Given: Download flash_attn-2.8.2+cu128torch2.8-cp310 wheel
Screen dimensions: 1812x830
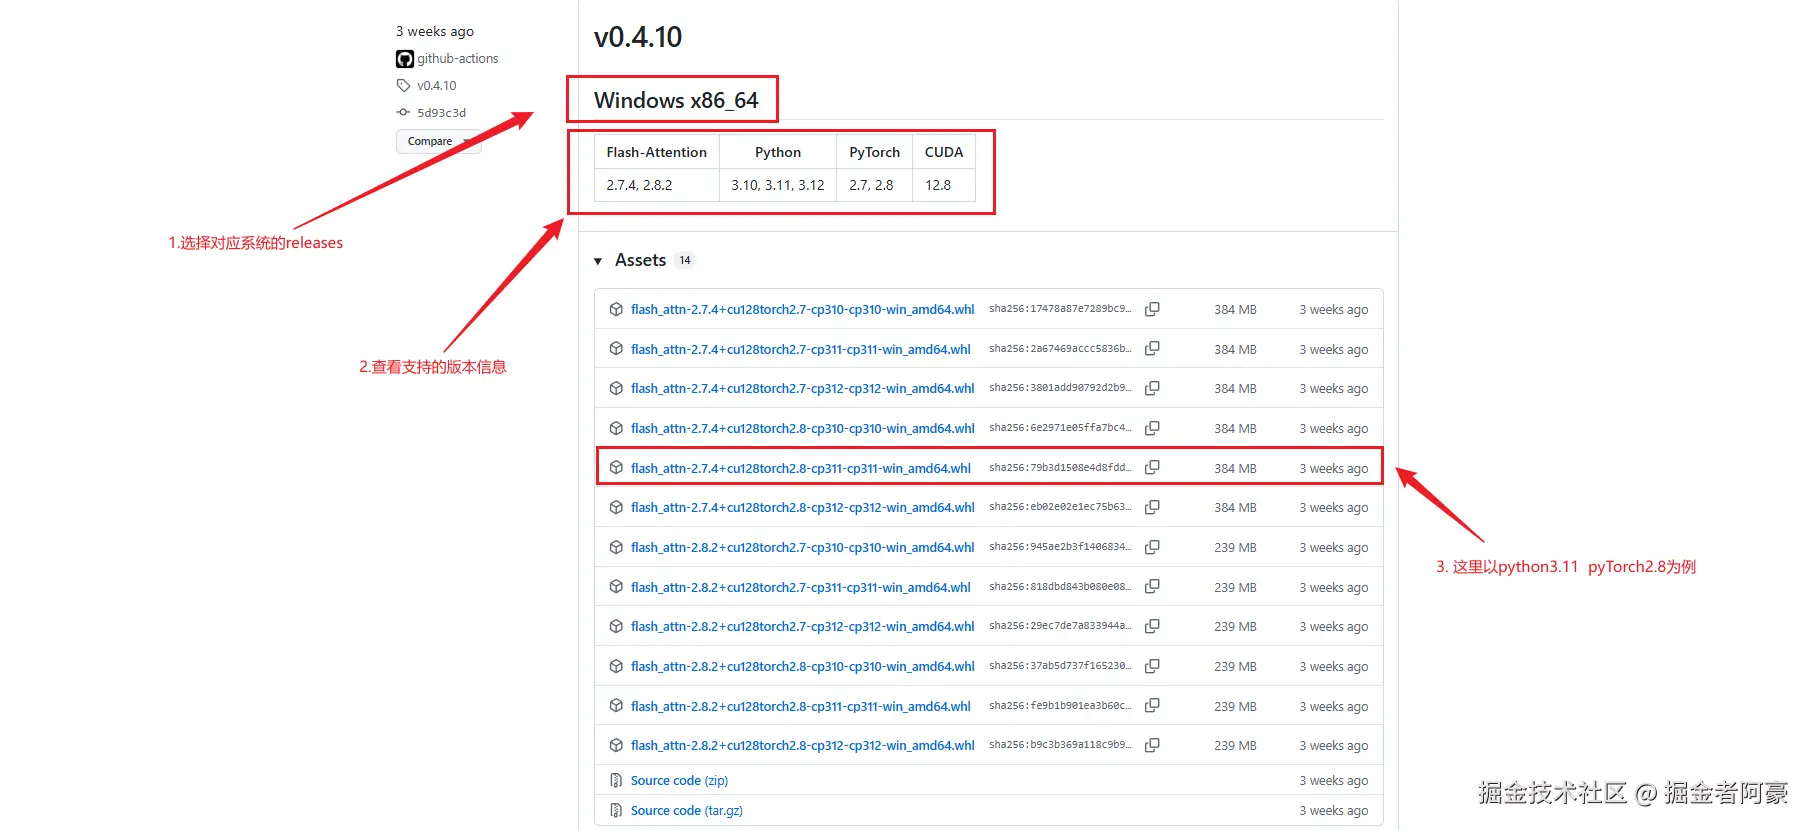Looking at the screenshot, I should pyautogui.click(x=802, y=666).
